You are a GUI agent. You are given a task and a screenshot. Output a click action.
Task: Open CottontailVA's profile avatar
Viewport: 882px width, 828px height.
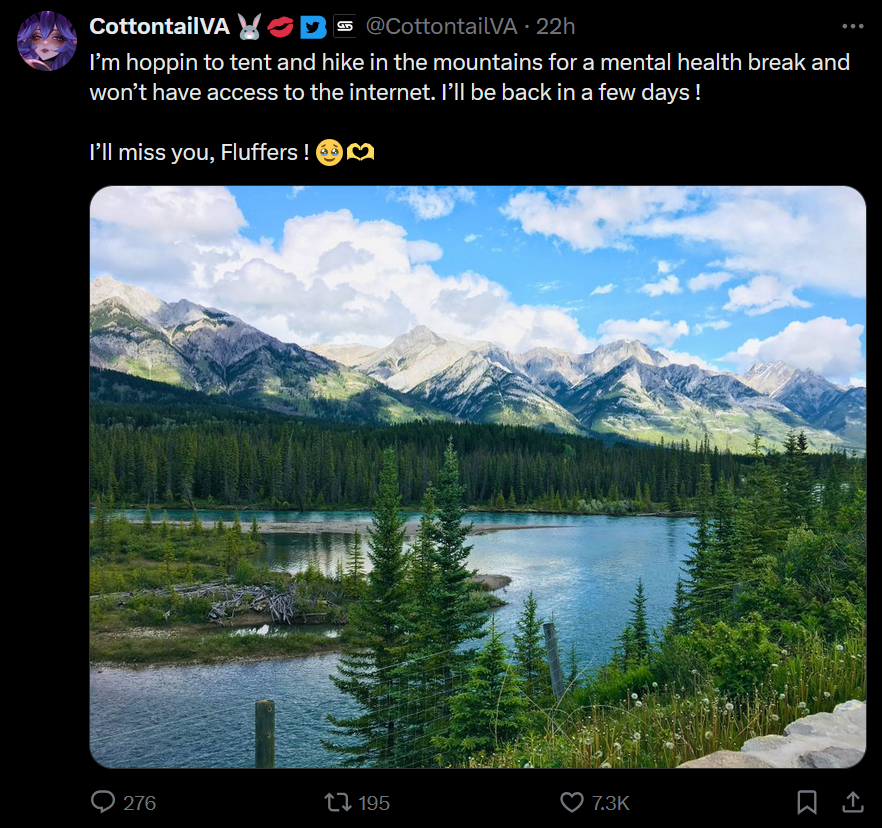[x=46, y=41]
